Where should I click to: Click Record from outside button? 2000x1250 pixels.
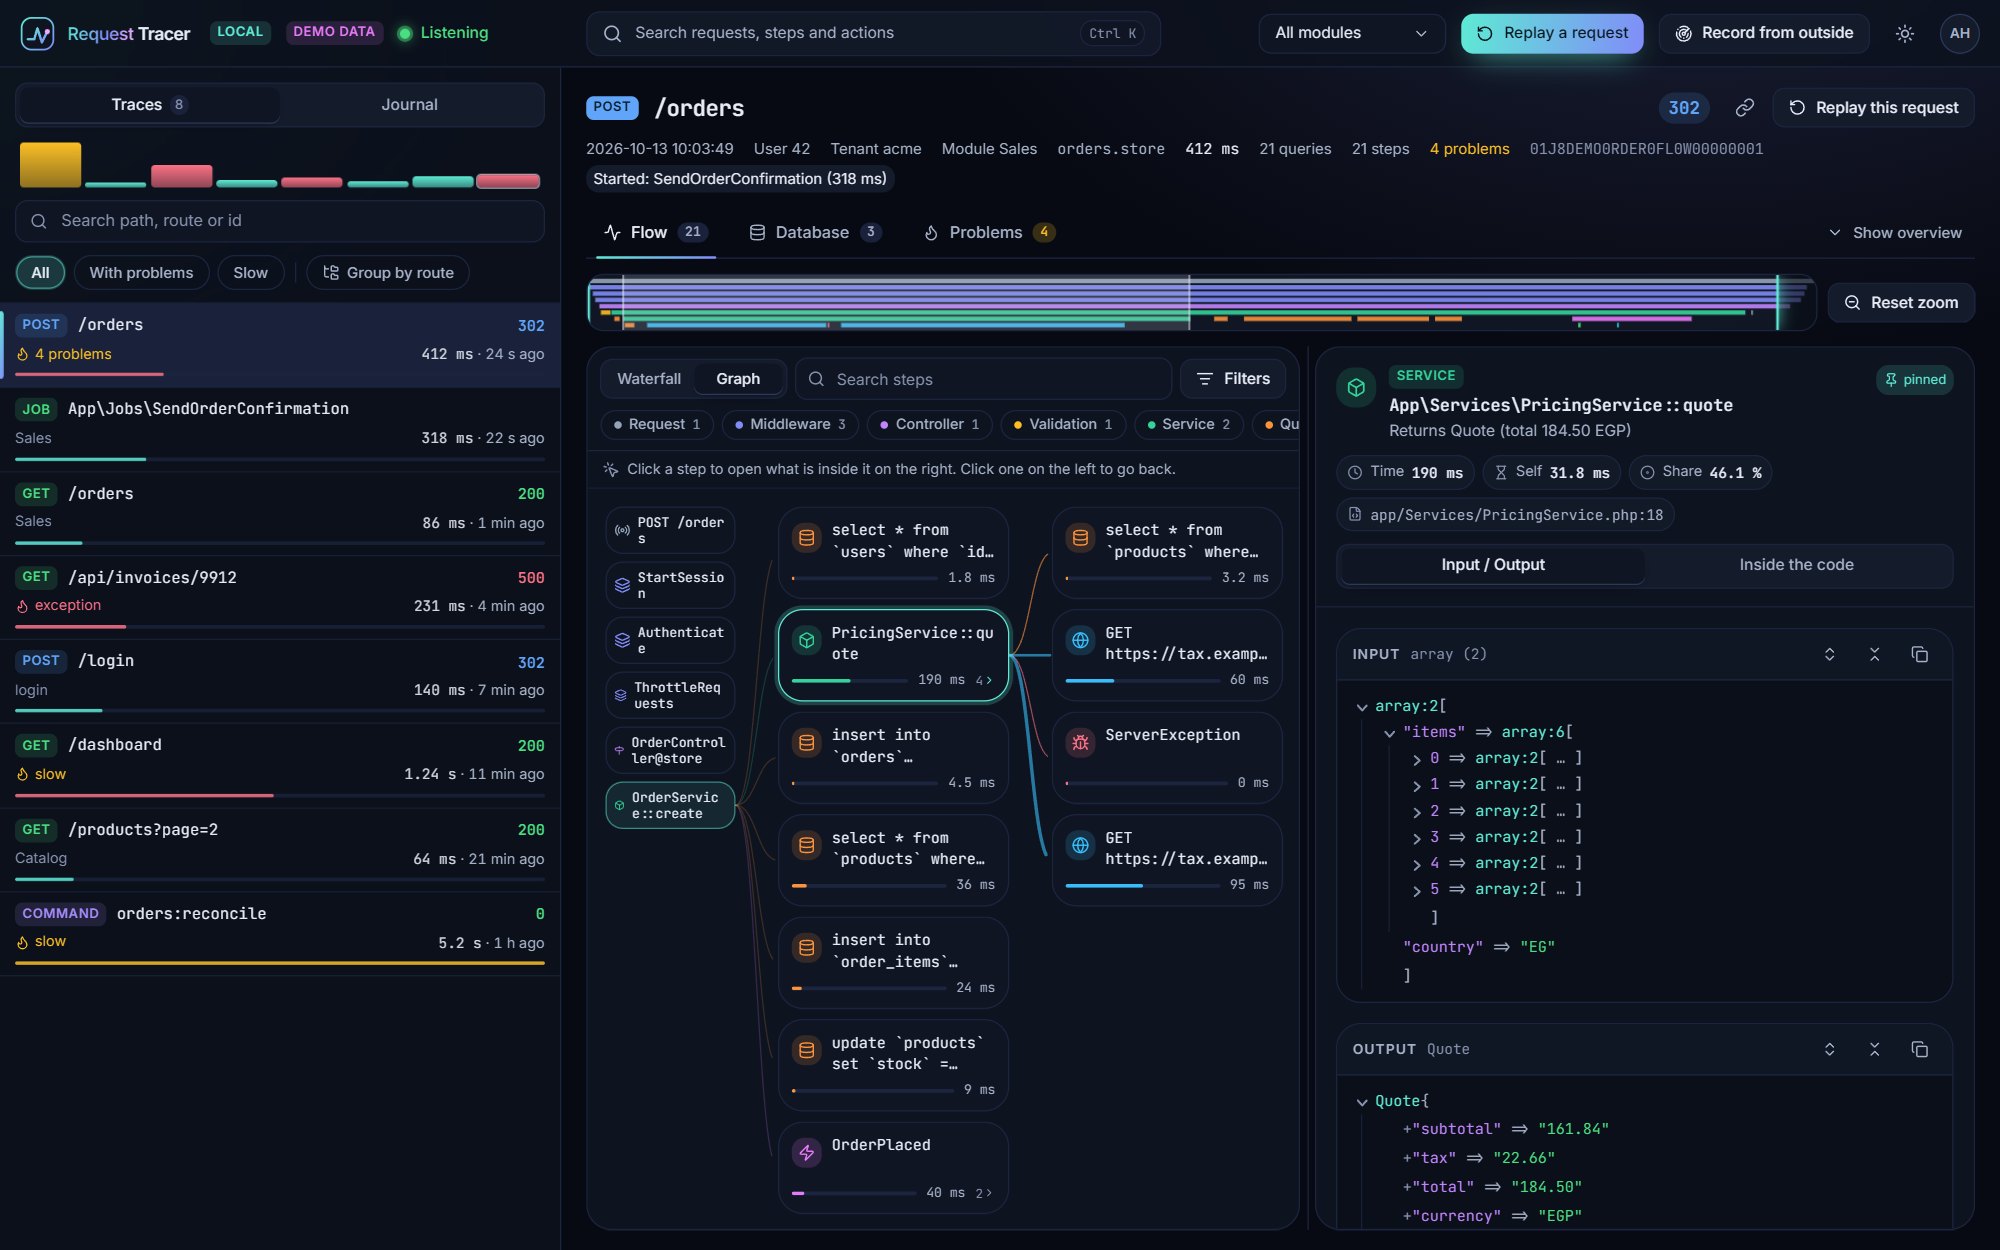coord(1764,33)
